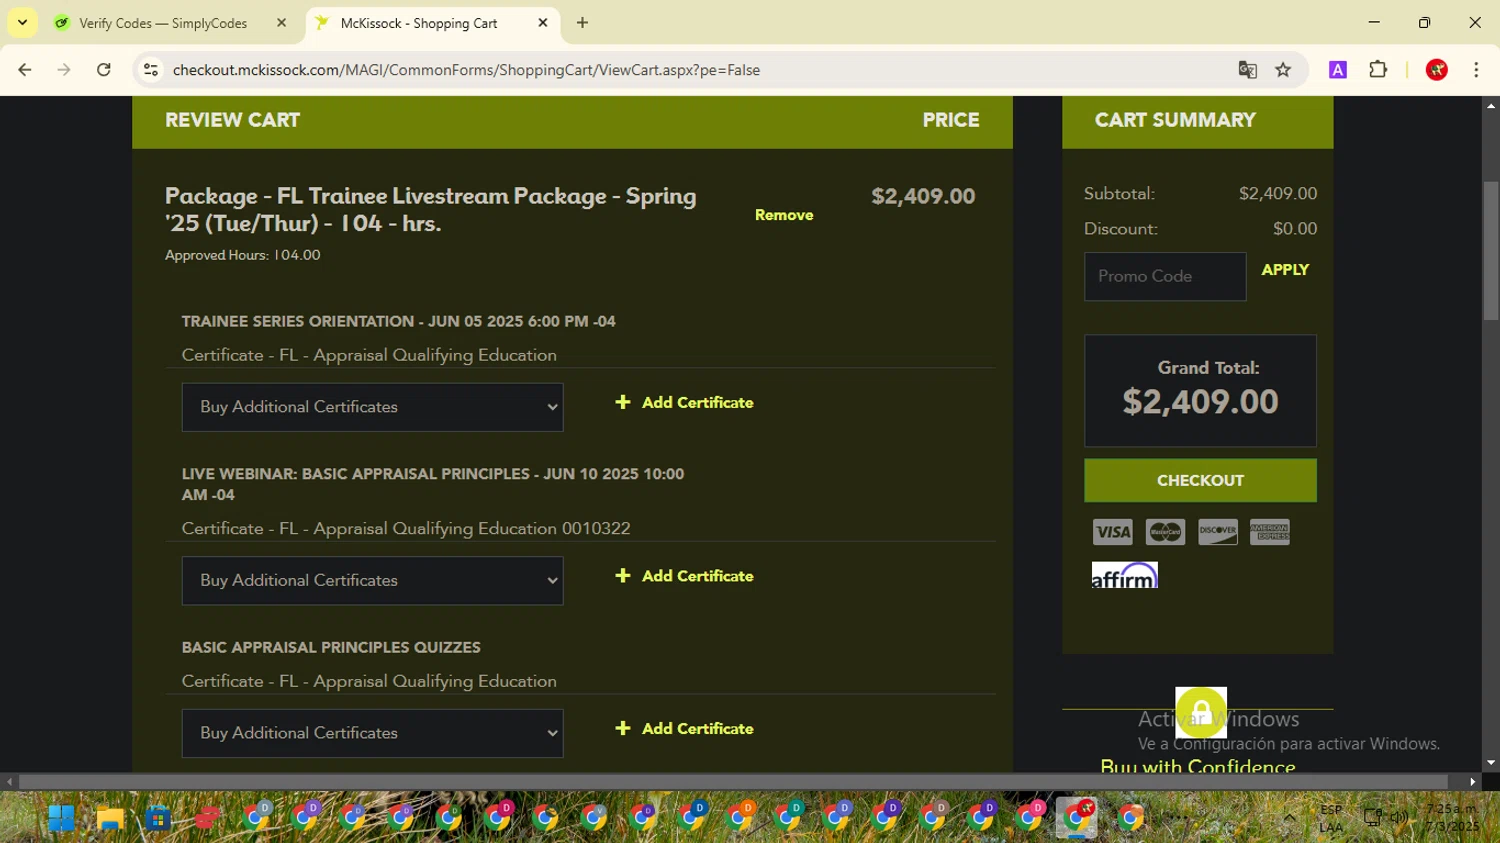Image resolution: width=1500 pixels, height=843 pixels.
Task: Click the package title FL Trainee Livestream Package
Action: 430,210
